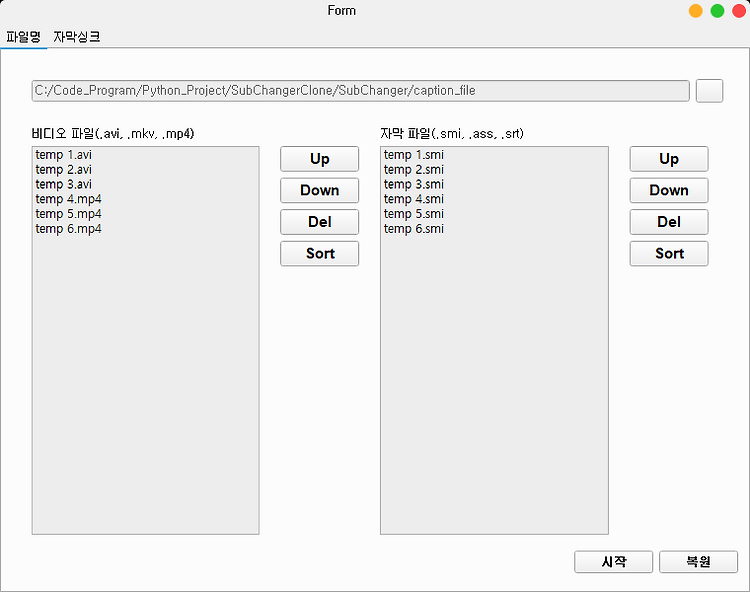Screen dimensions: 750x592
Task: Click the 복원 restore button
Action: point(698,561)
